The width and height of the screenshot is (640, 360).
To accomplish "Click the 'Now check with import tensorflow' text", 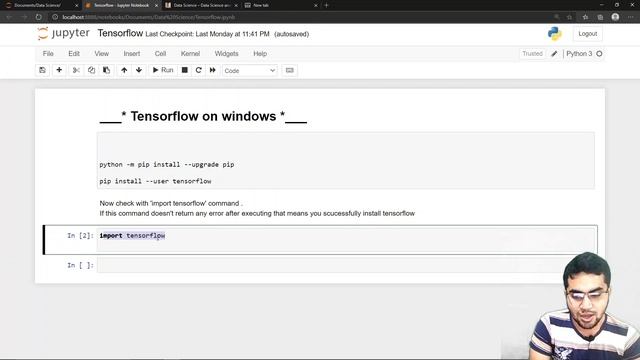I will 171,203.
